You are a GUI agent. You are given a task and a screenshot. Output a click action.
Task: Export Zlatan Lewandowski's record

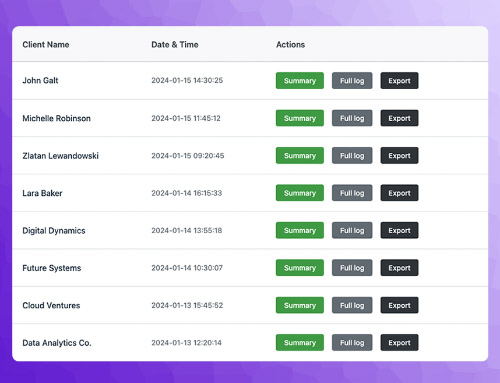399,156
